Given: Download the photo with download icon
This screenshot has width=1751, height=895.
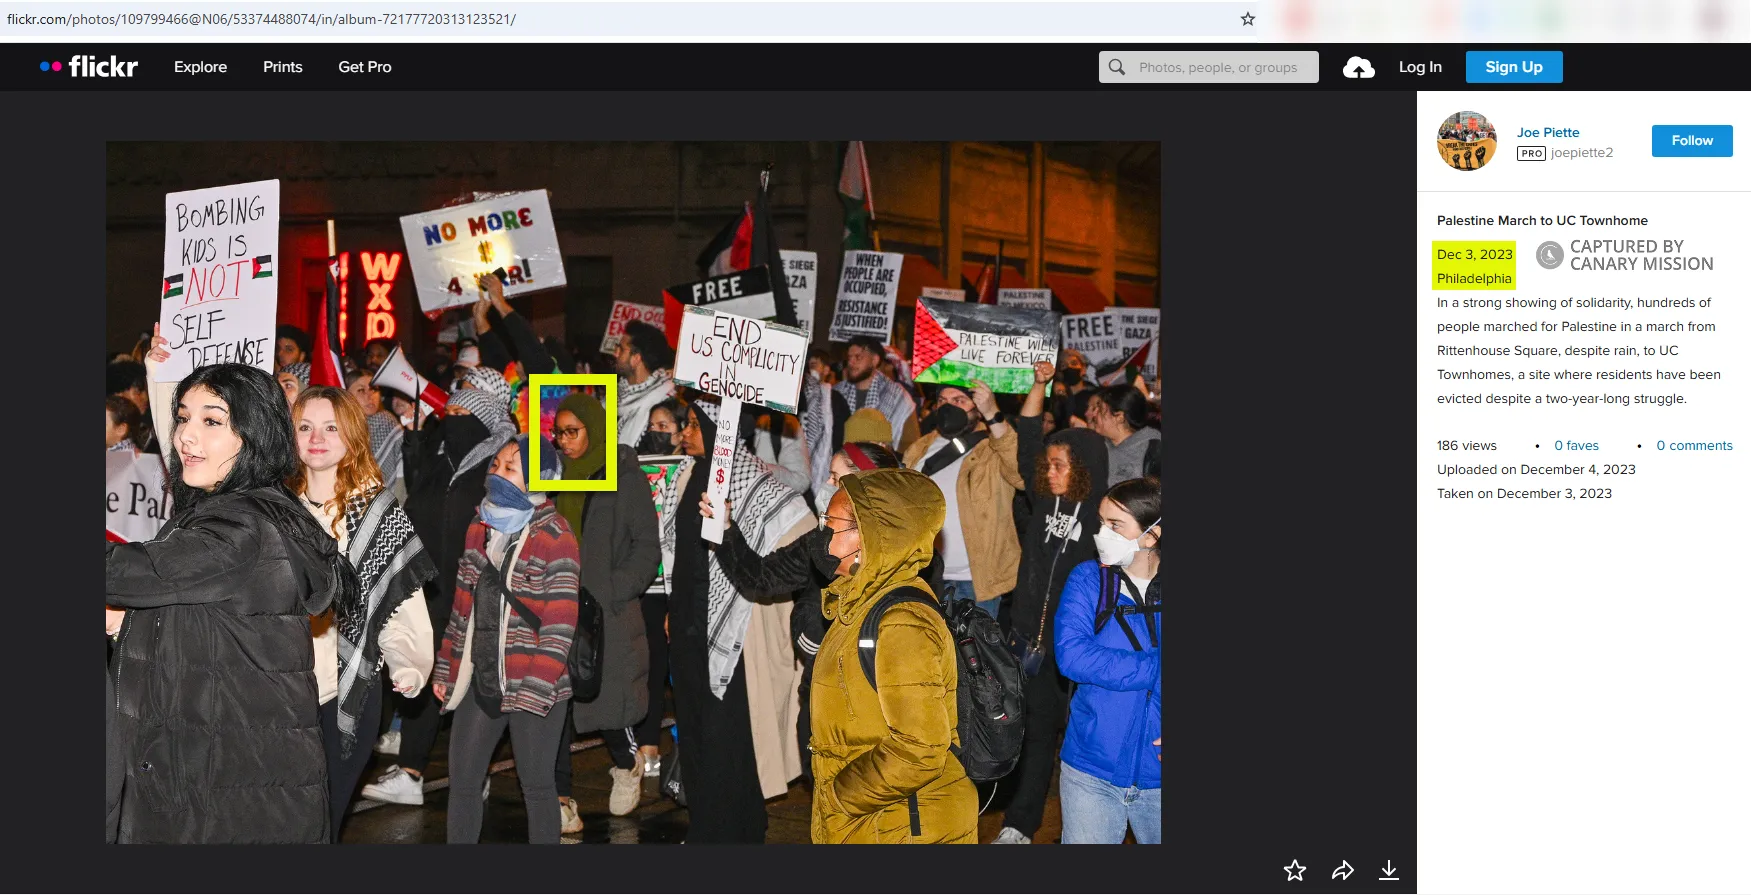Looking at the screenshot, I should point(1389,870).
